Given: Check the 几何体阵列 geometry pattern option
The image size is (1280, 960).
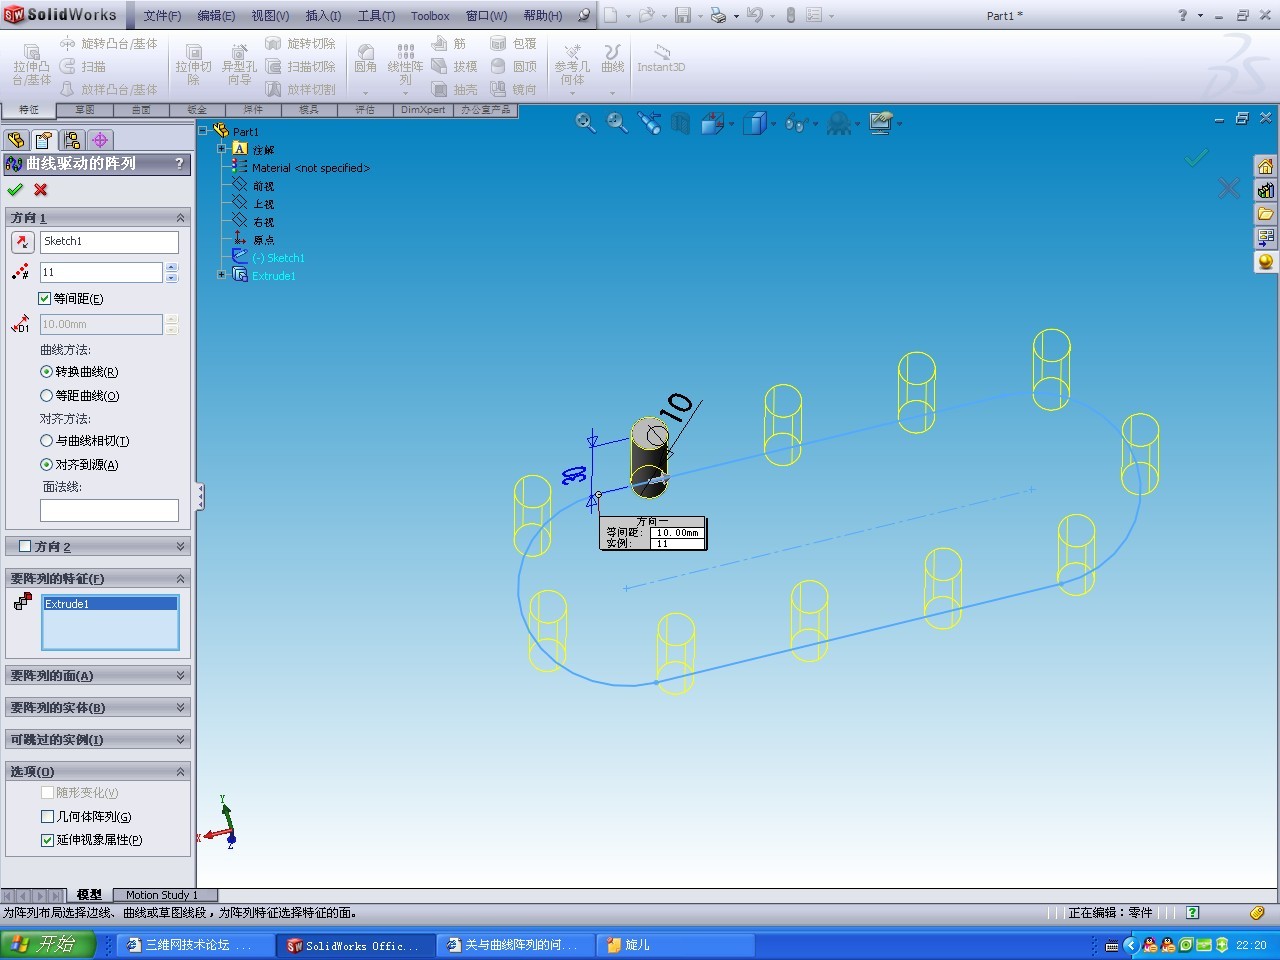Looking at the screenshot, I should [x=47, y=817].
